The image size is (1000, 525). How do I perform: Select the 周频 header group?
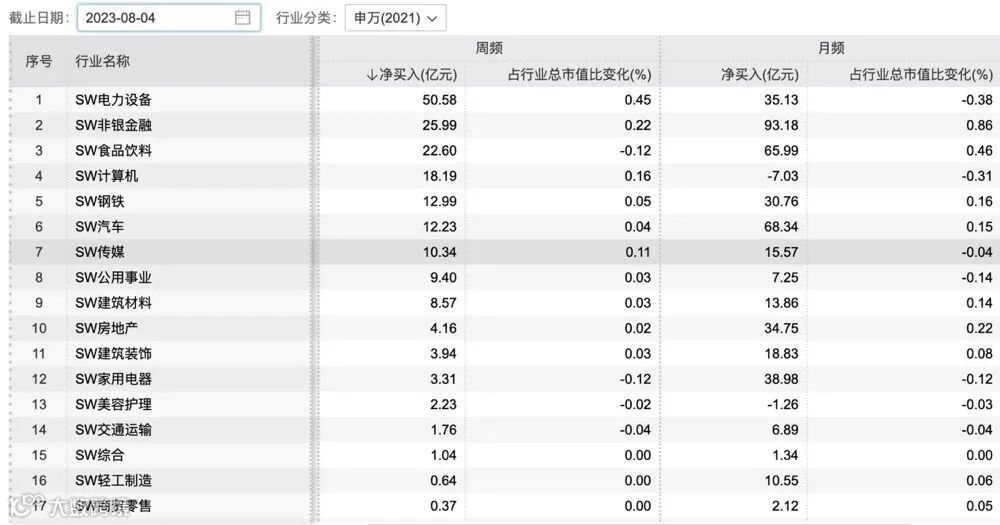point(489,48)
